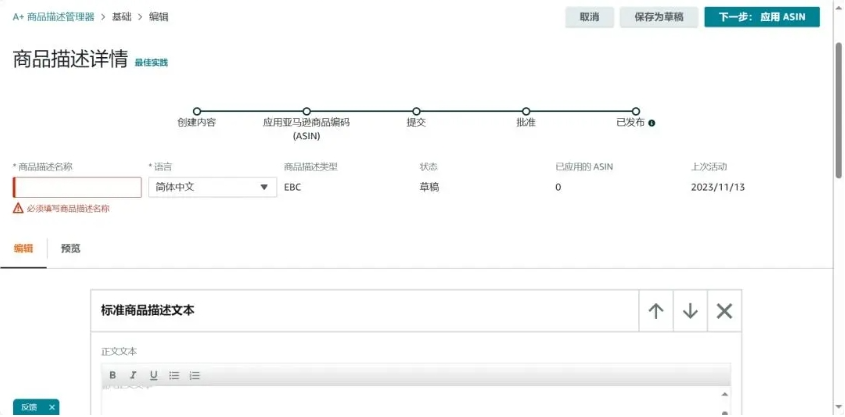Toggle underline formatting in body text
Image resolution: width=845 pixels, height=417 pixels.
[x=154, y=375]
